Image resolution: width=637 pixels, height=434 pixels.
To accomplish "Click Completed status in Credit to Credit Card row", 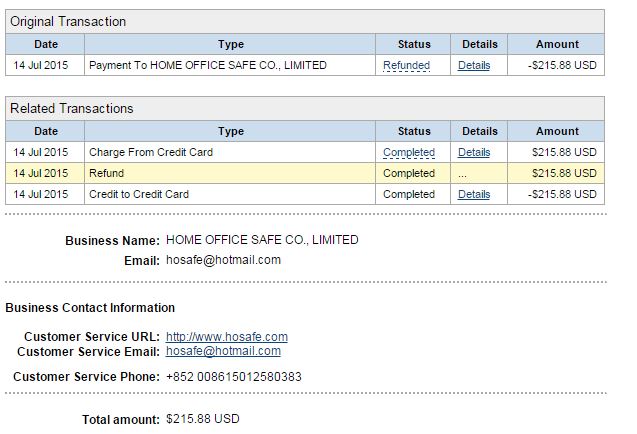I will (x=409, y=195).
